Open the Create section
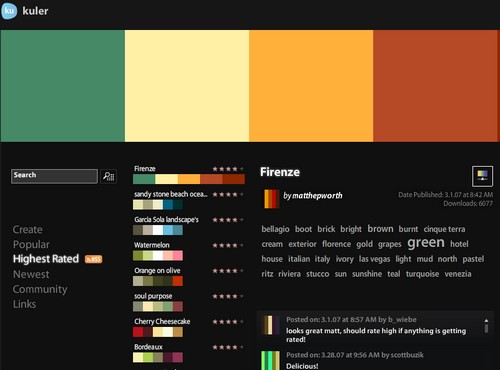The width and height of the screenshot is (500, 370). point(28,230)
